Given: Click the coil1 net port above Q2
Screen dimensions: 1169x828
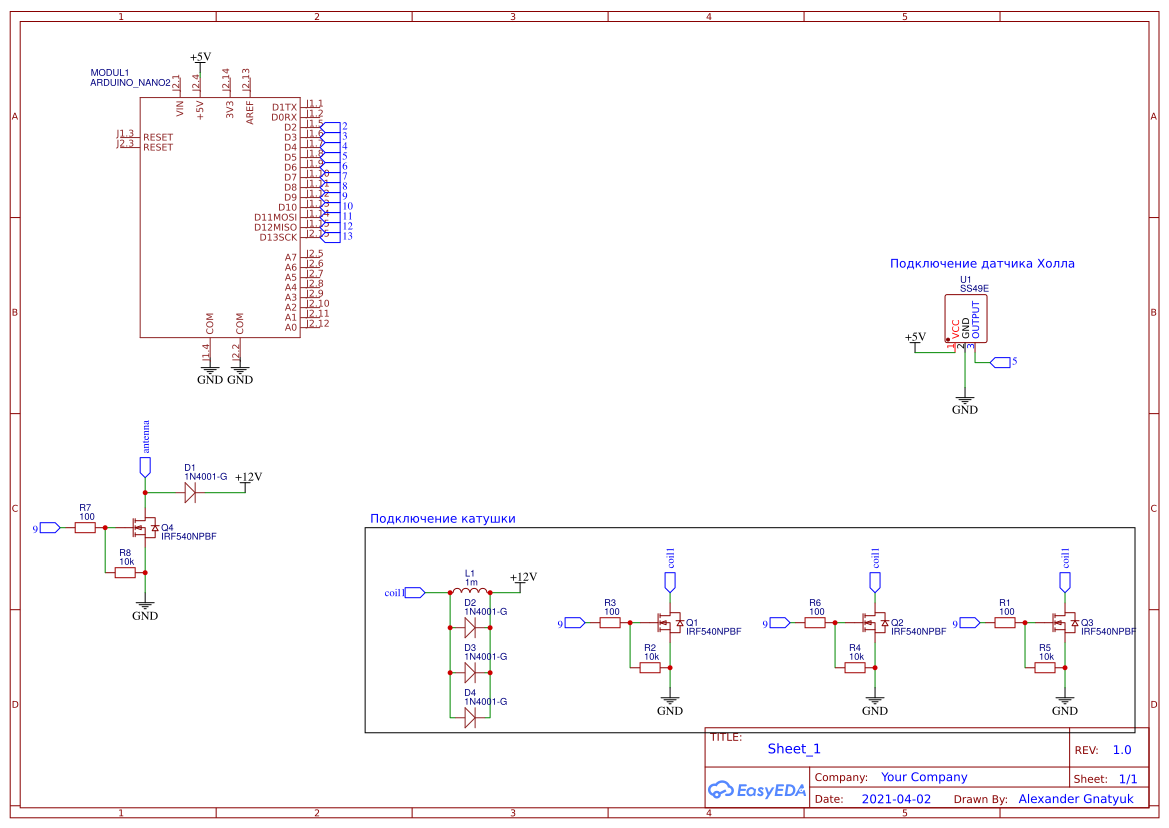Looking at the screenshot, I should (x=875, y=582).
